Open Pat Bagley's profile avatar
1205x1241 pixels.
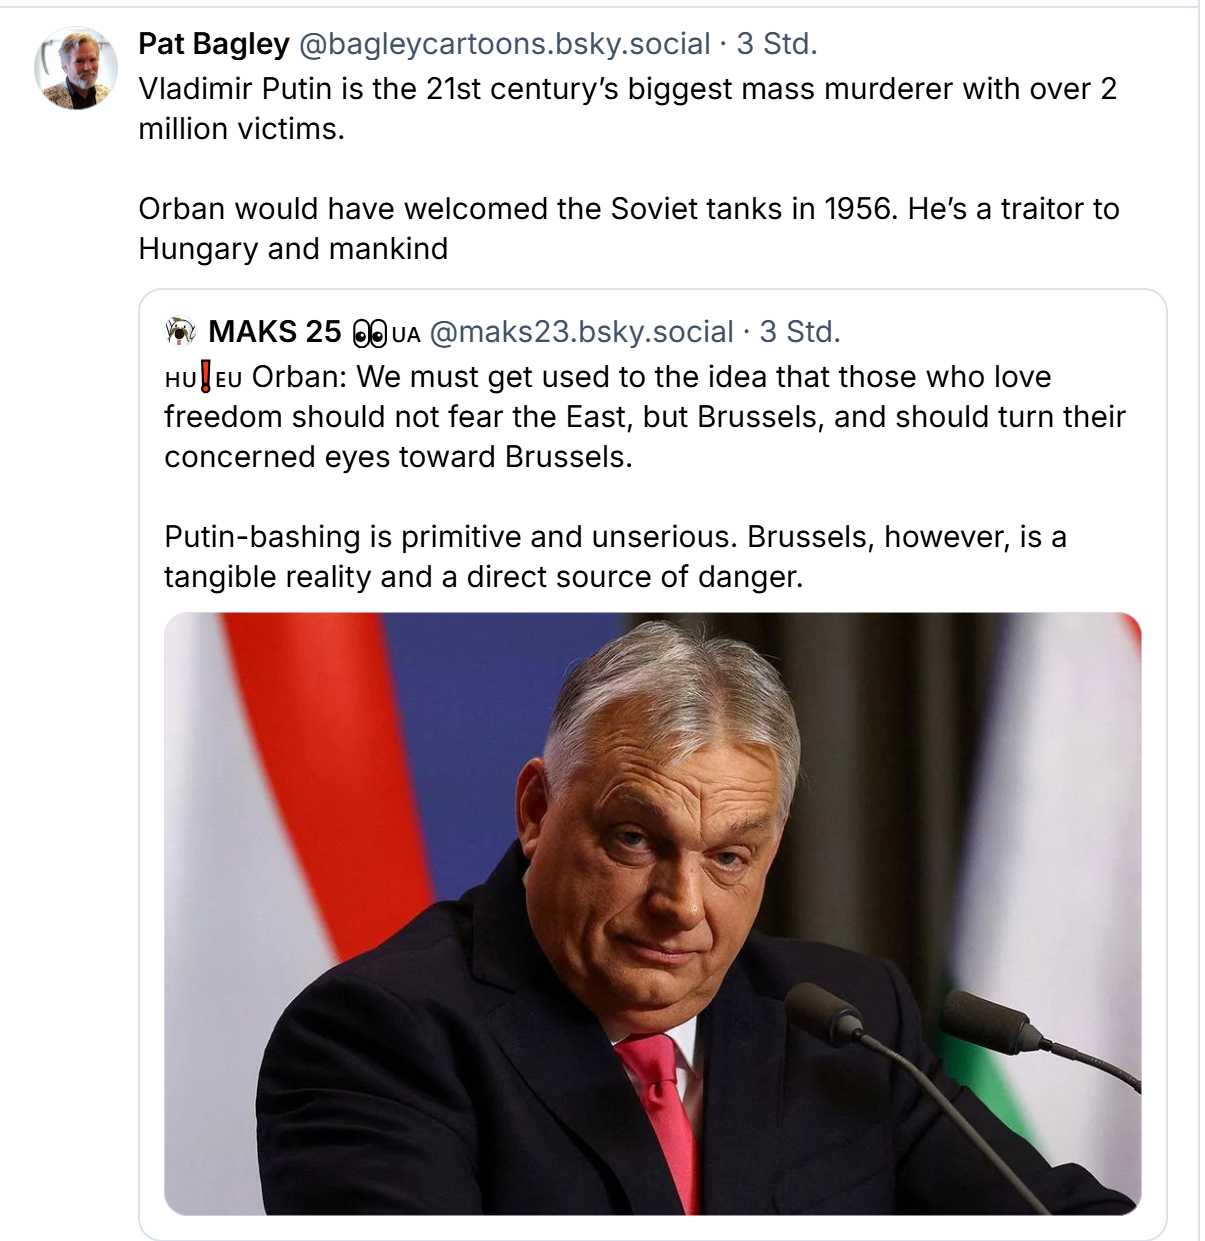(76, 68)
